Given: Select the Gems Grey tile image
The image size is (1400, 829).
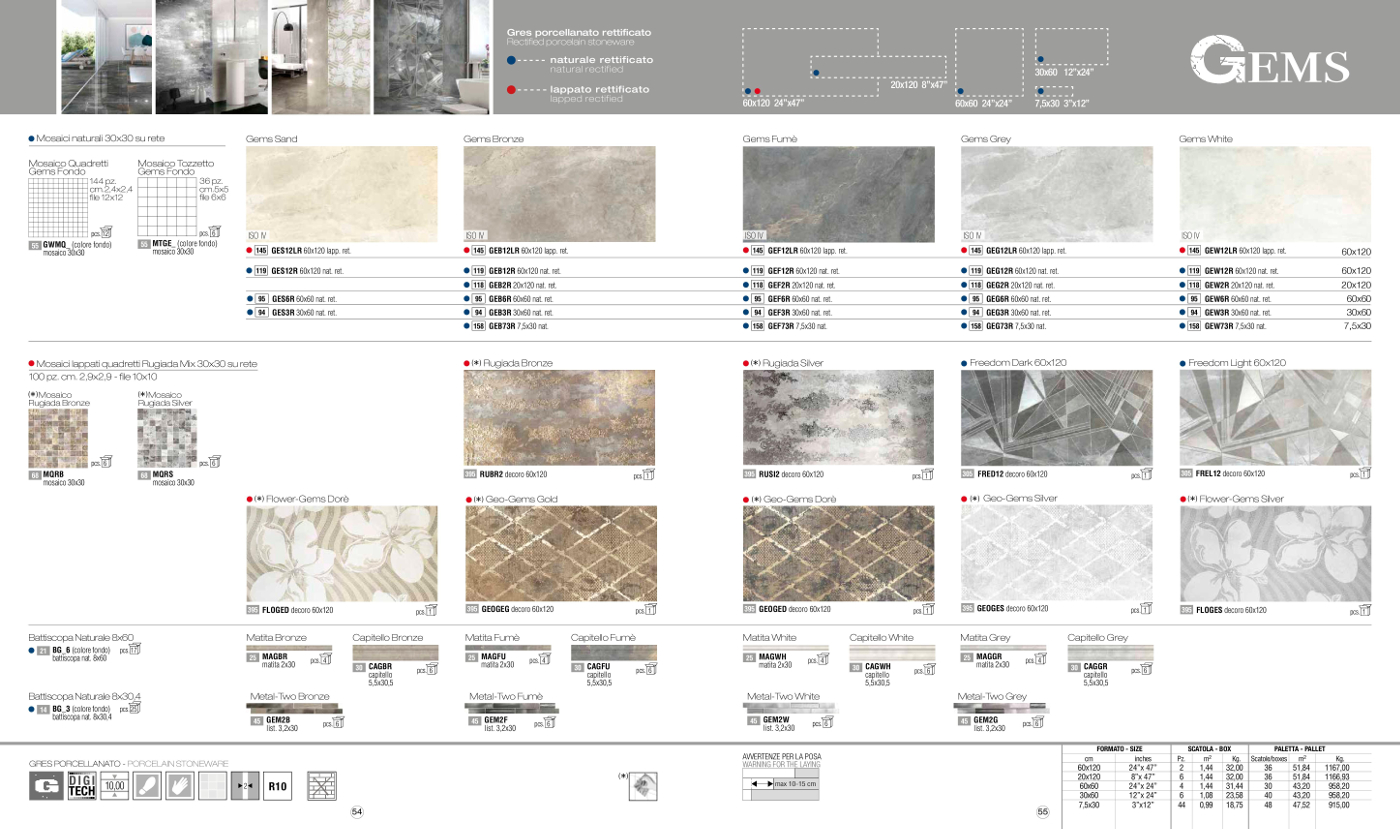Looking at the screenshot, I should point(1057,193).
